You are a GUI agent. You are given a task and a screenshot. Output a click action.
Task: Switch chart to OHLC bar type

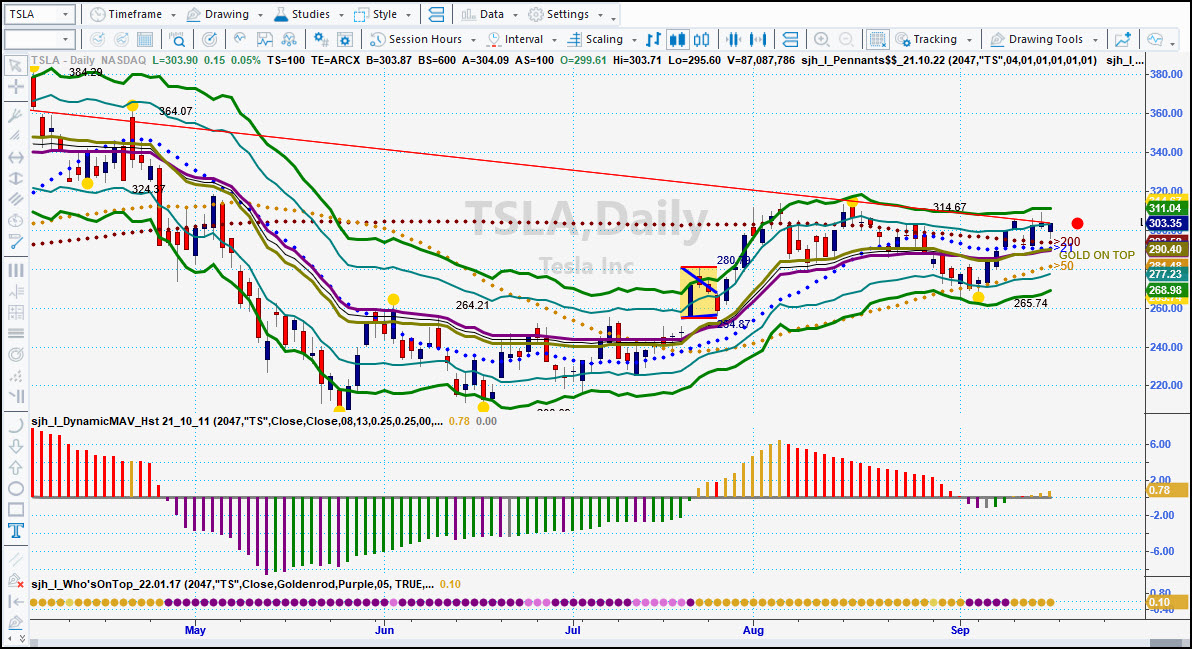[x=653, y=40]
